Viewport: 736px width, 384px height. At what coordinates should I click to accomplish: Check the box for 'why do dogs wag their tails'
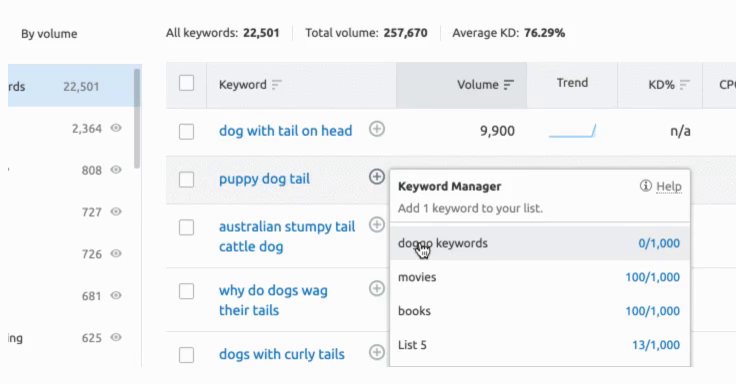(x=186, y=291)
